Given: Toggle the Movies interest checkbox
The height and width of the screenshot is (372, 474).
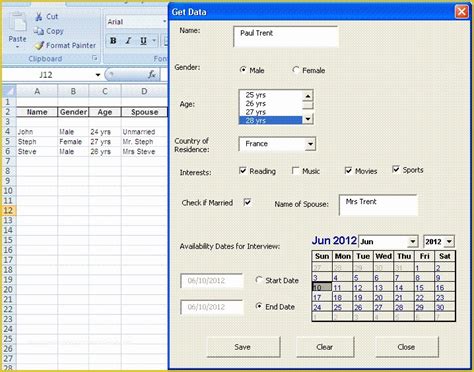Looking at the screenshot, I should [348, 171].
